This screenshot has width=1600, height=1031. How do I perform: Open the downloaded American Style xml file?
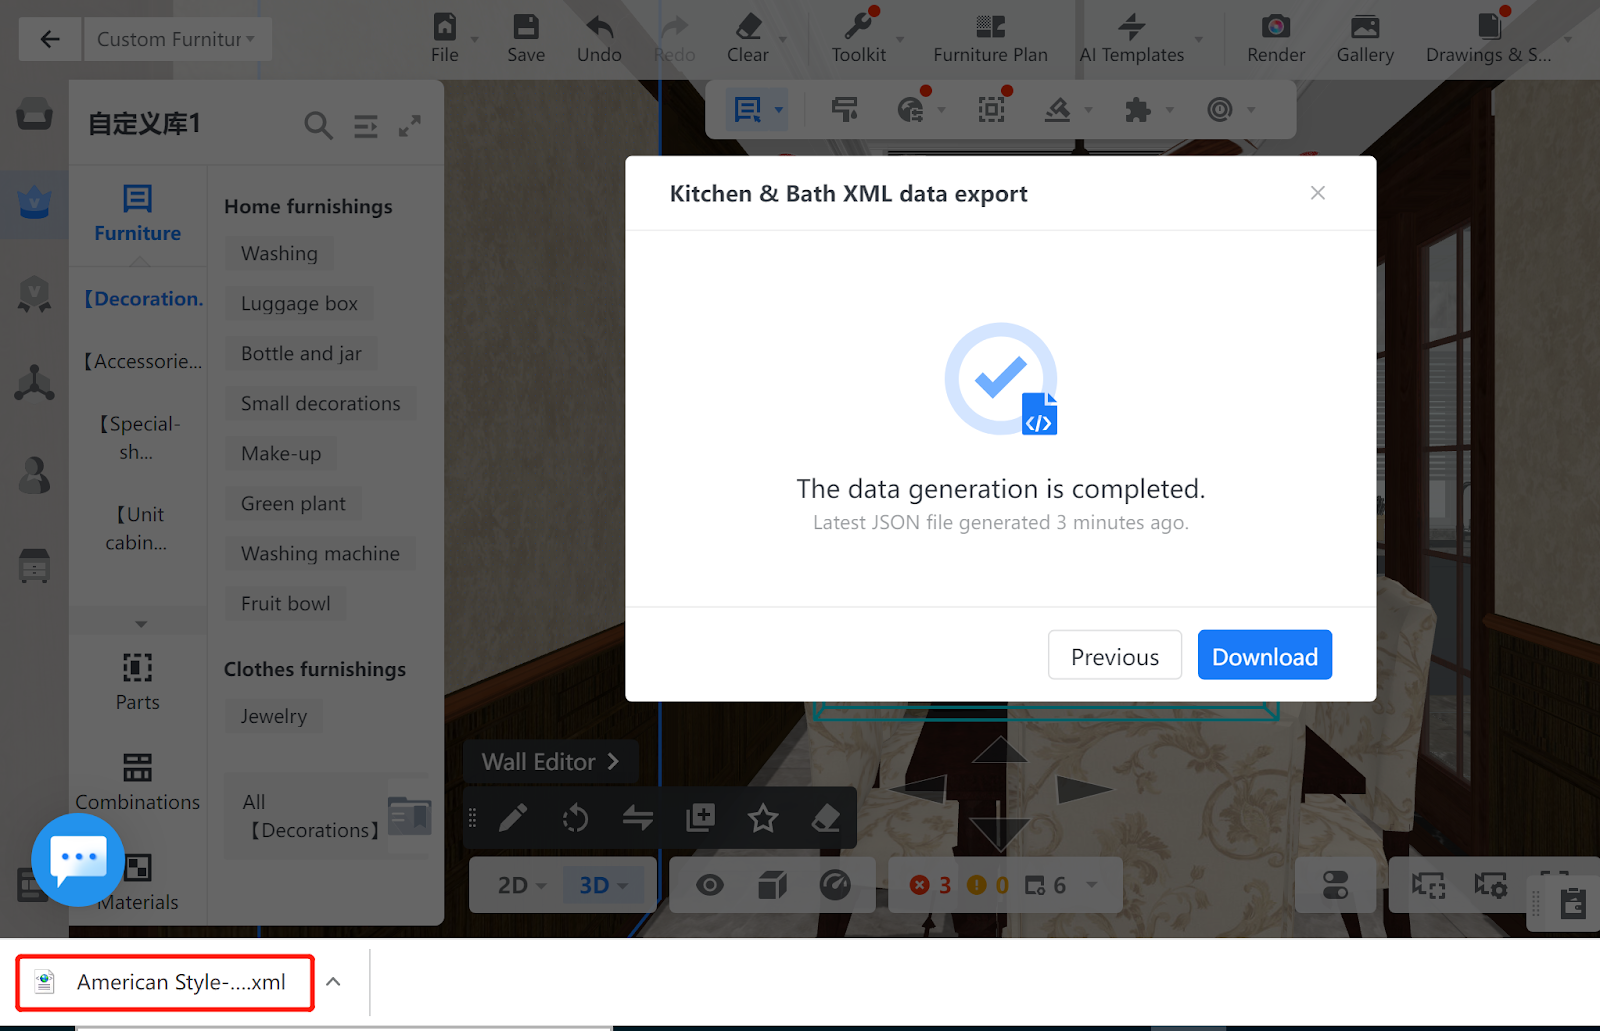[x=166, y=982]
